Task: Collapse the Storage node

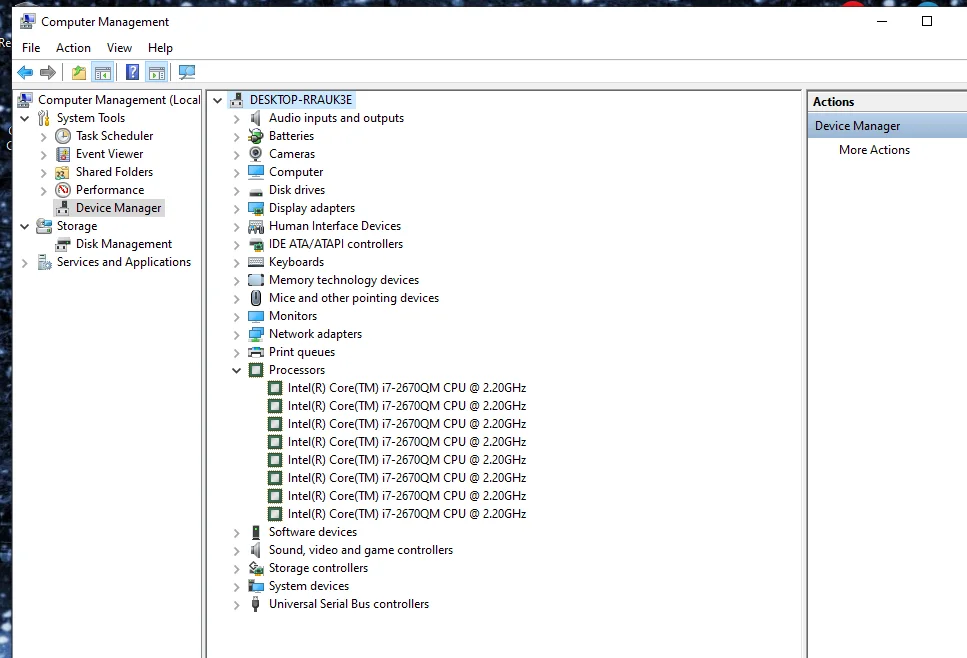Action: [x=25, y=226]
